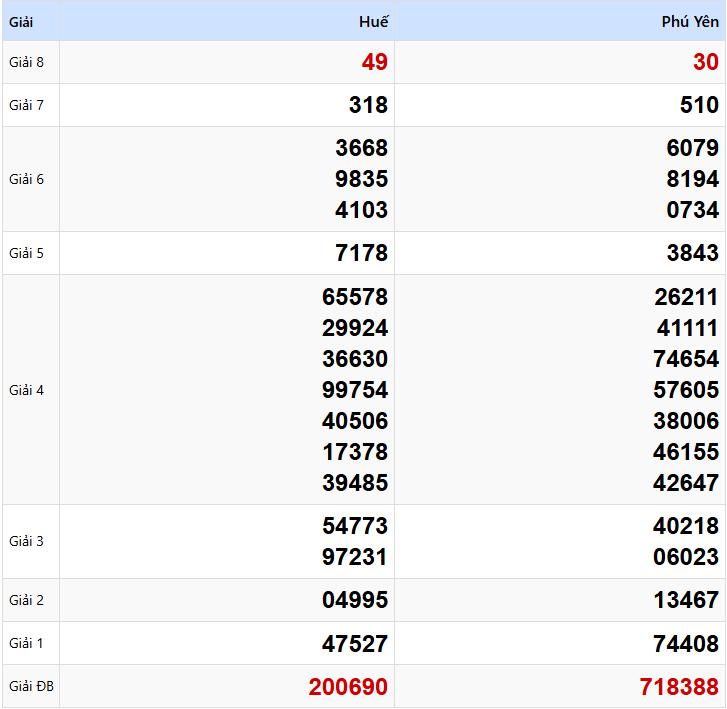The image size is (727, 709).
Task: Click Huế number 65578
Action: click(x=355, y=297)
